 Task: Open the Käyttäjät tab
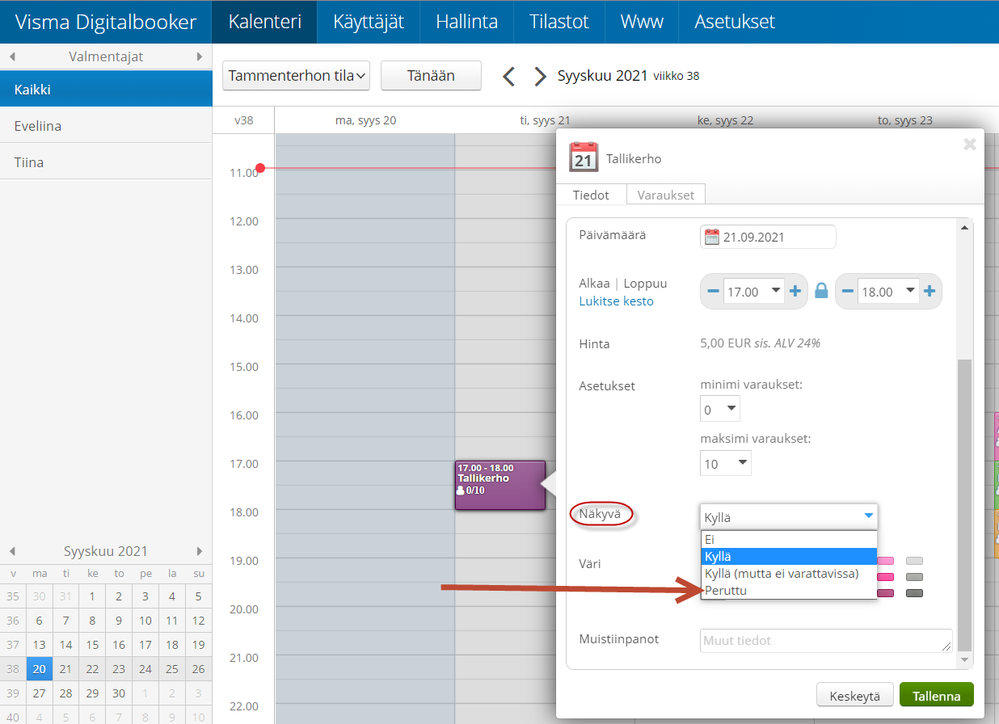click(368, 22)
